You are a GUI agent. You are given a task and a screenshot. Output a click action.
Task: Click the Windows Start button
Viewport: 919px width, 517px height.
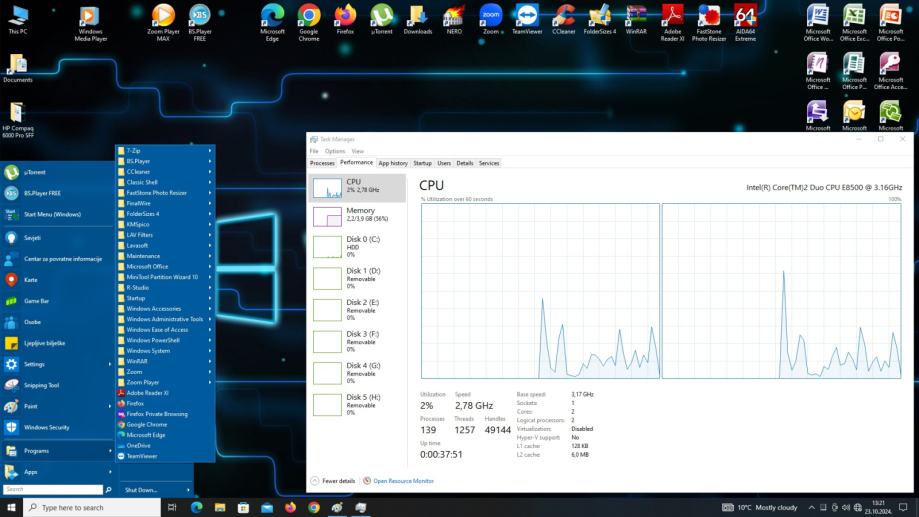click(x=11, y=508)
